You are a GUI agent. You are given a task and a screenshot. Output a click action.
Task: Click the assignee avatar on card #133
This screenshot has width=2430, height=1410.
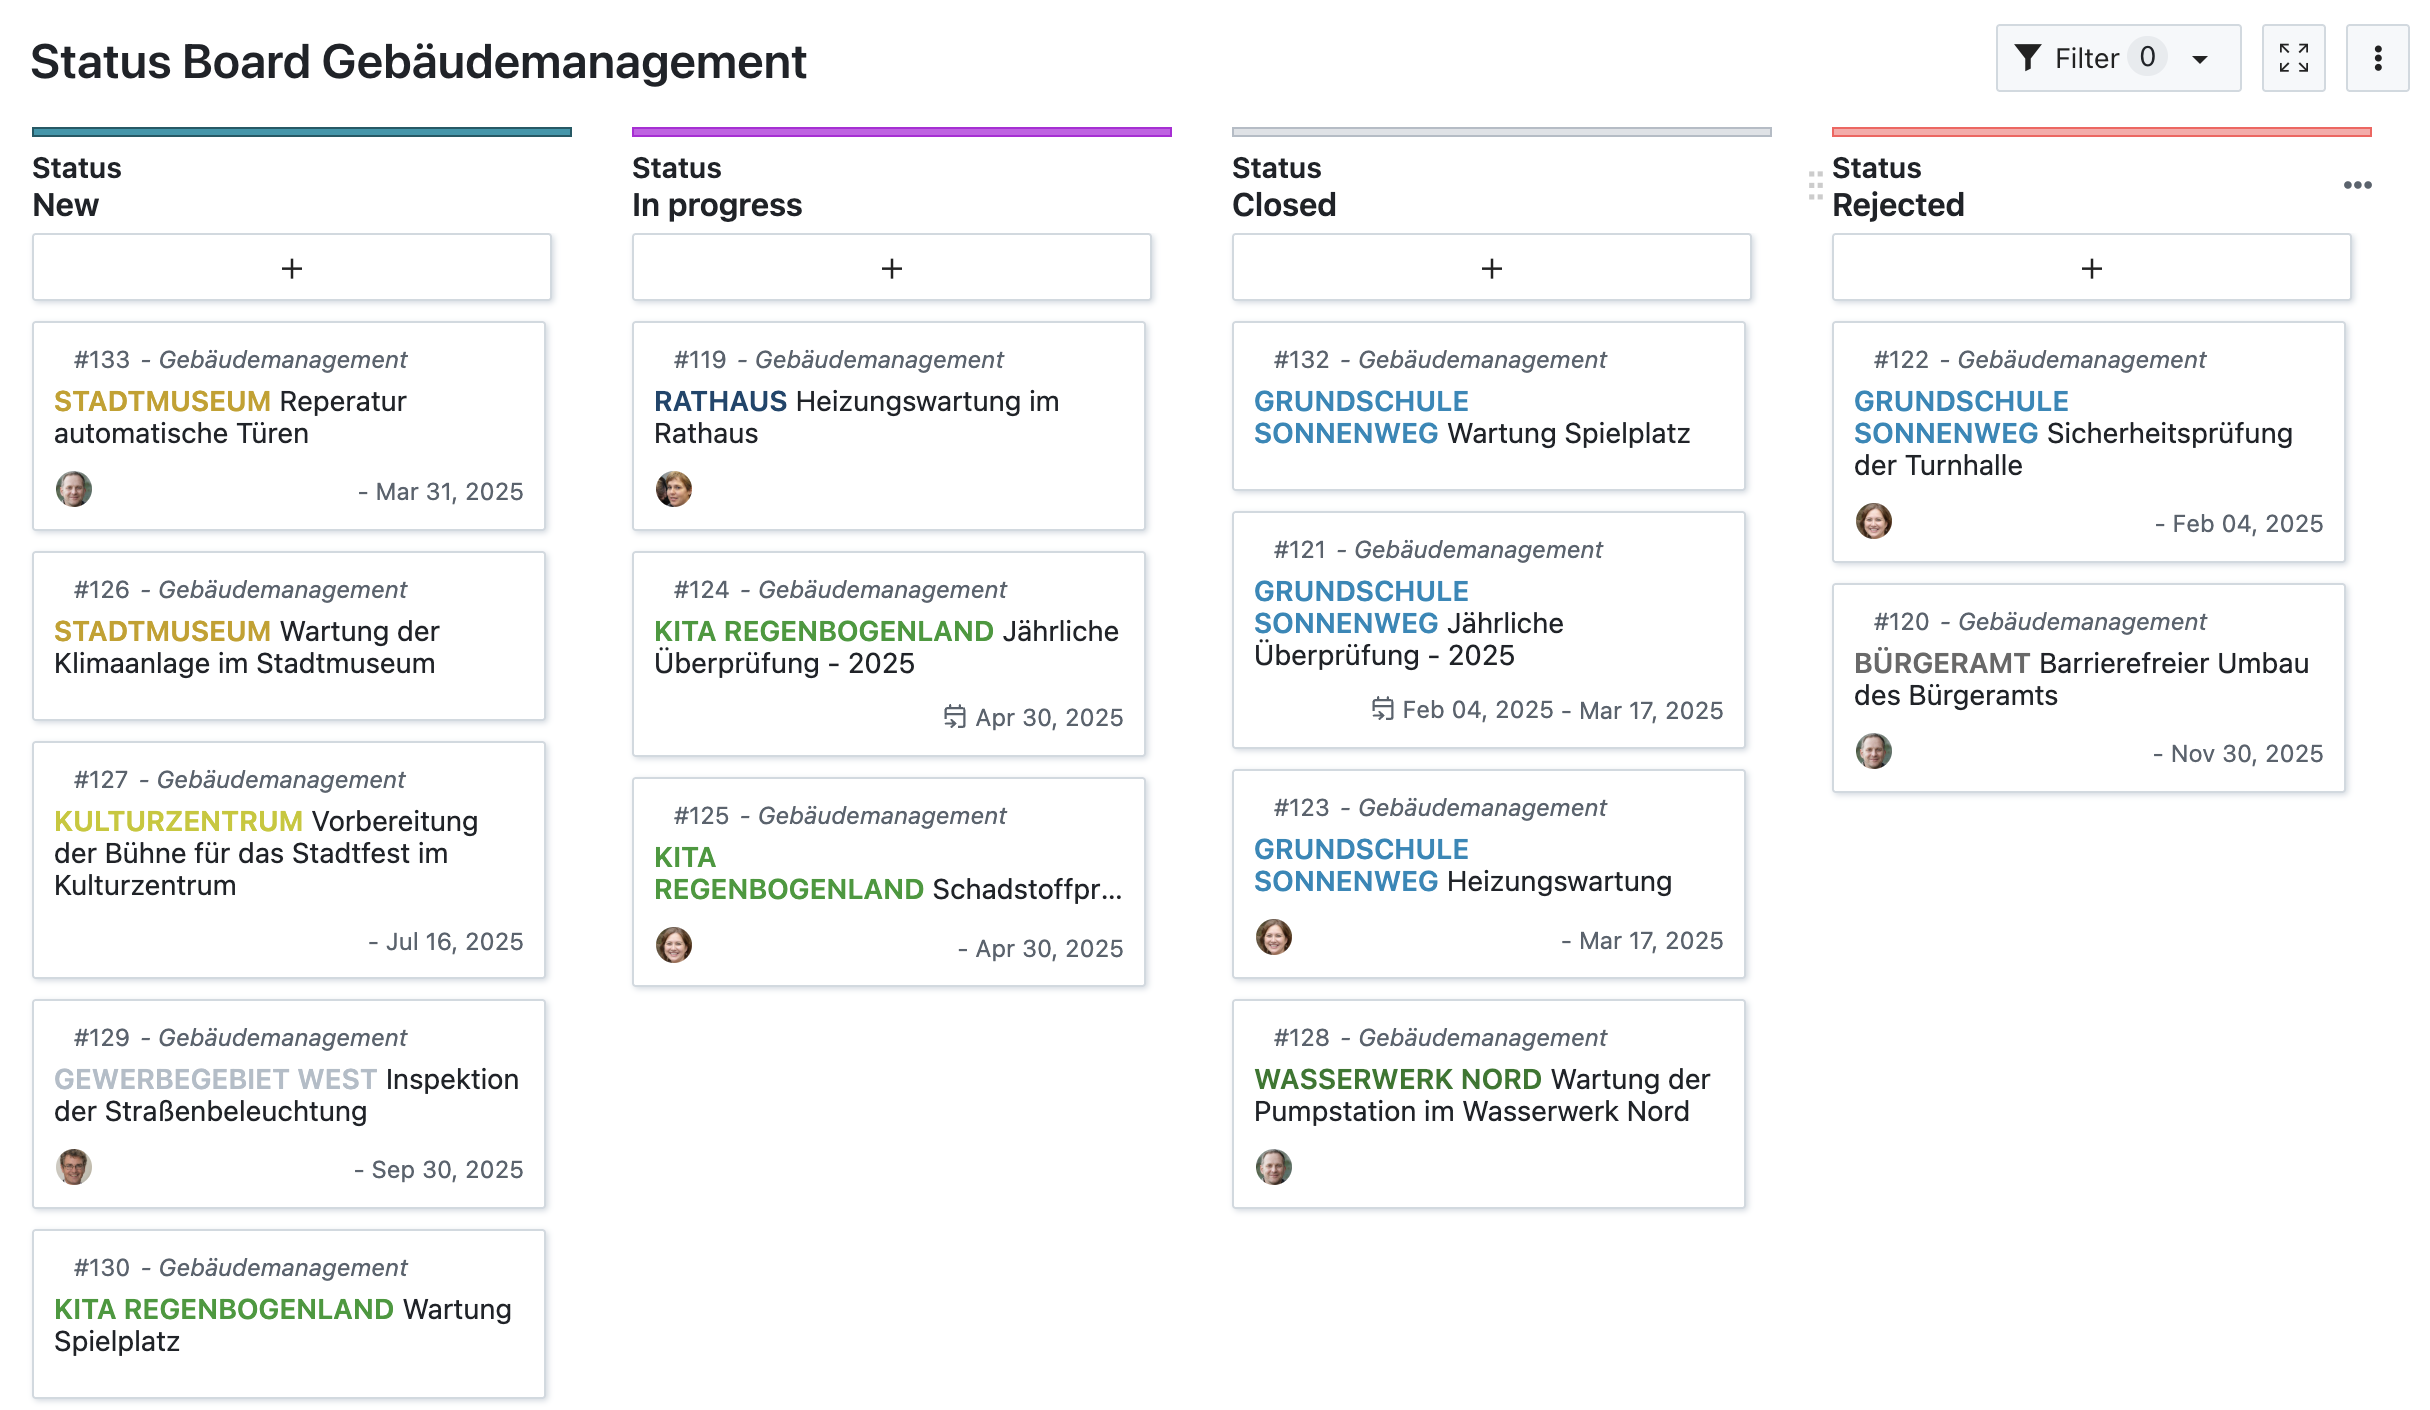click(74, 490)
